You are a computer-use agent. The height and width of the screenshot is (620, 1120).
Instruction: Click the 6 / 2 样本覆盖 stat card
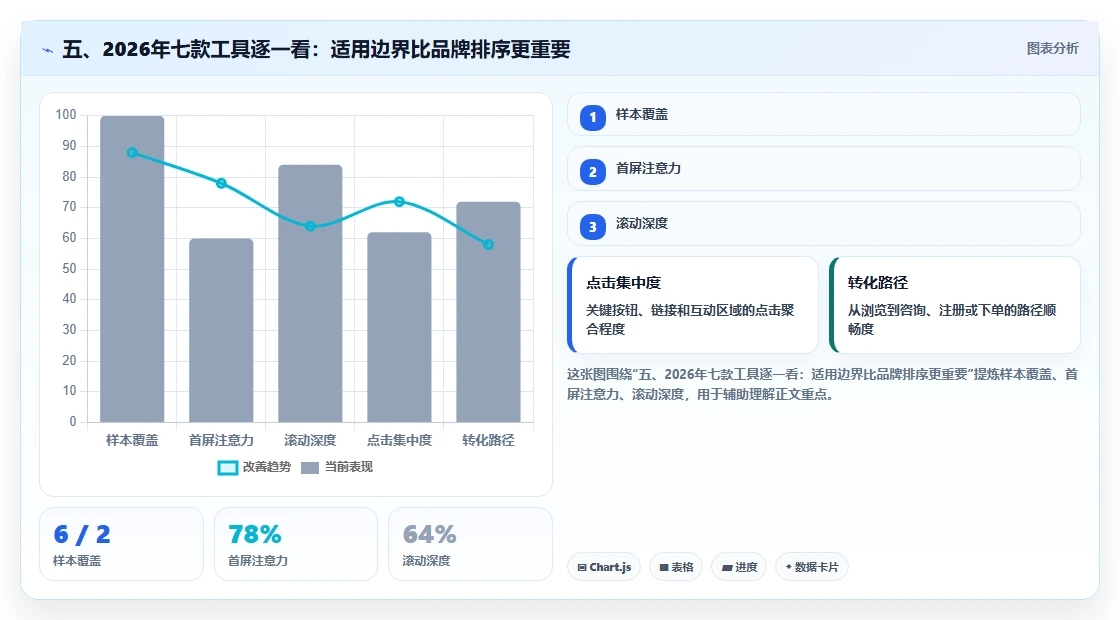121,544
